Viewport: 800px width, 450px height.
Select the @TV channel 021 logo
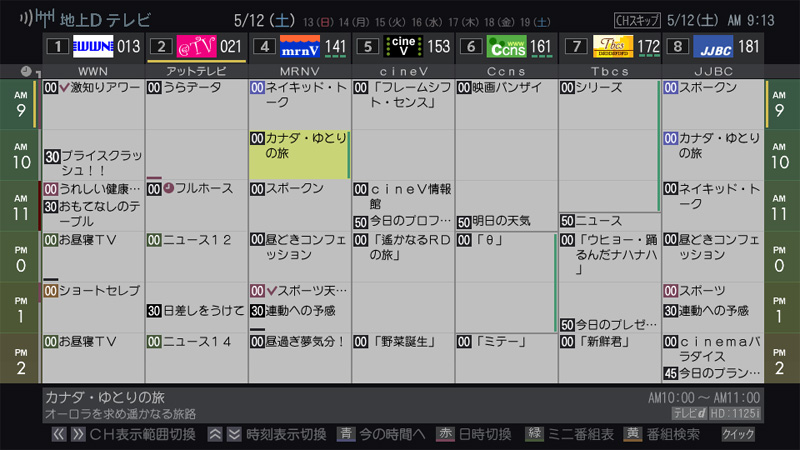point(196,46)
